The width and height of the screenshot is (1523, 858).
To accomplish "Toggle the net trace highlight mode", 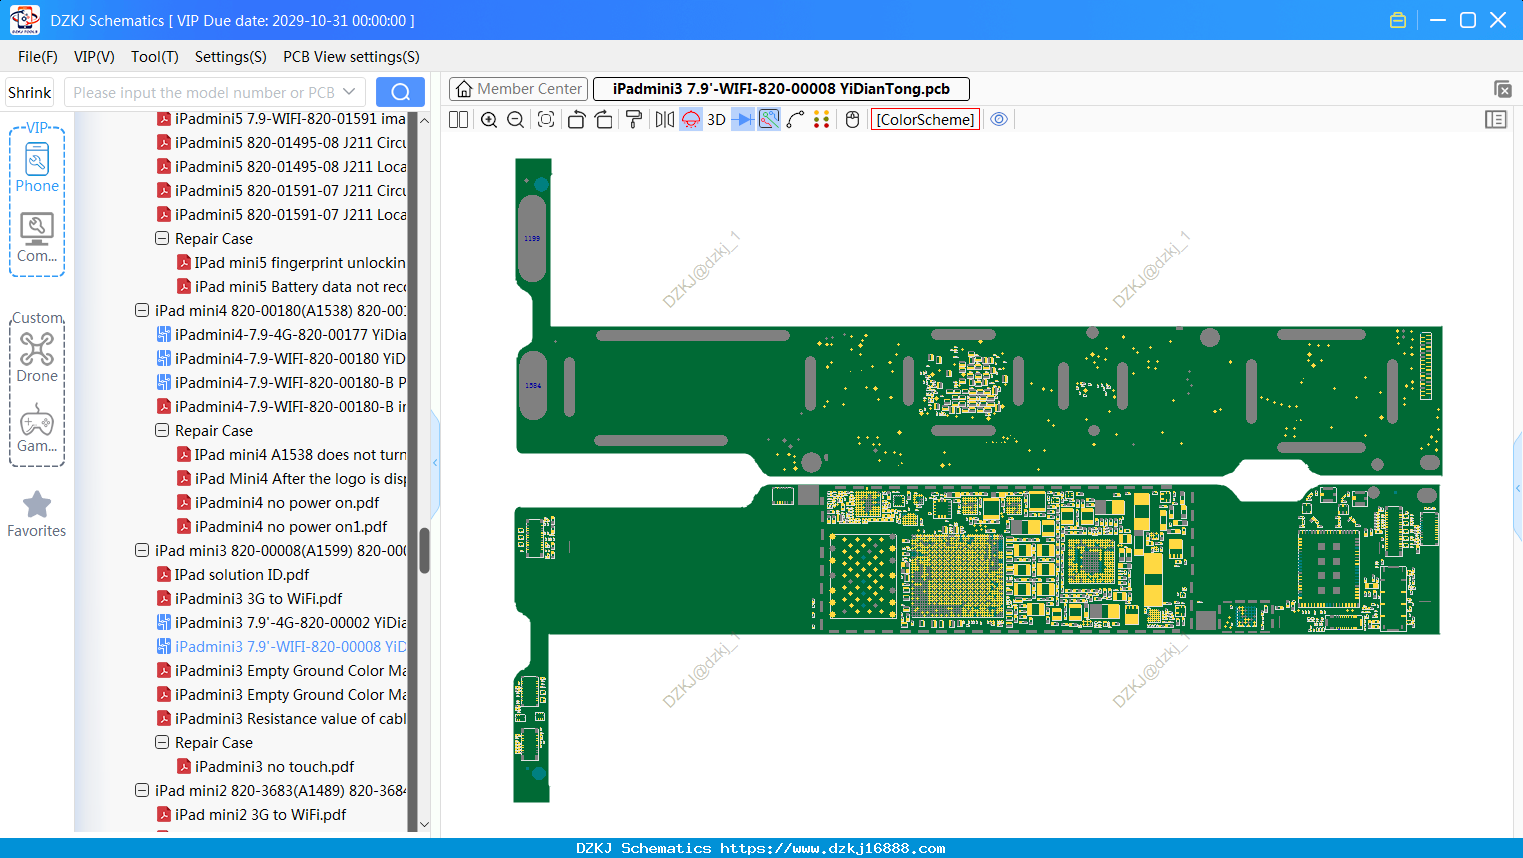I will pyautogui.click(x=769, y=120).
